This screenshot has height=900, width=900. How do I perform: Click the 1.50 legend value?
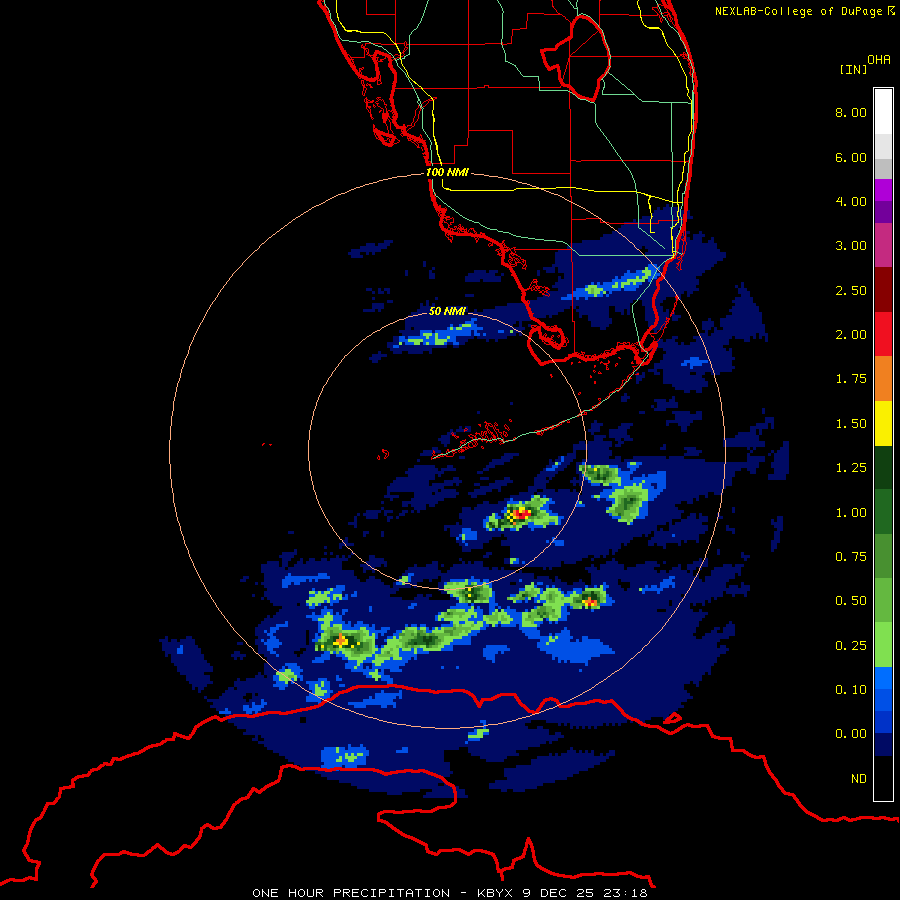click(851, 424)
